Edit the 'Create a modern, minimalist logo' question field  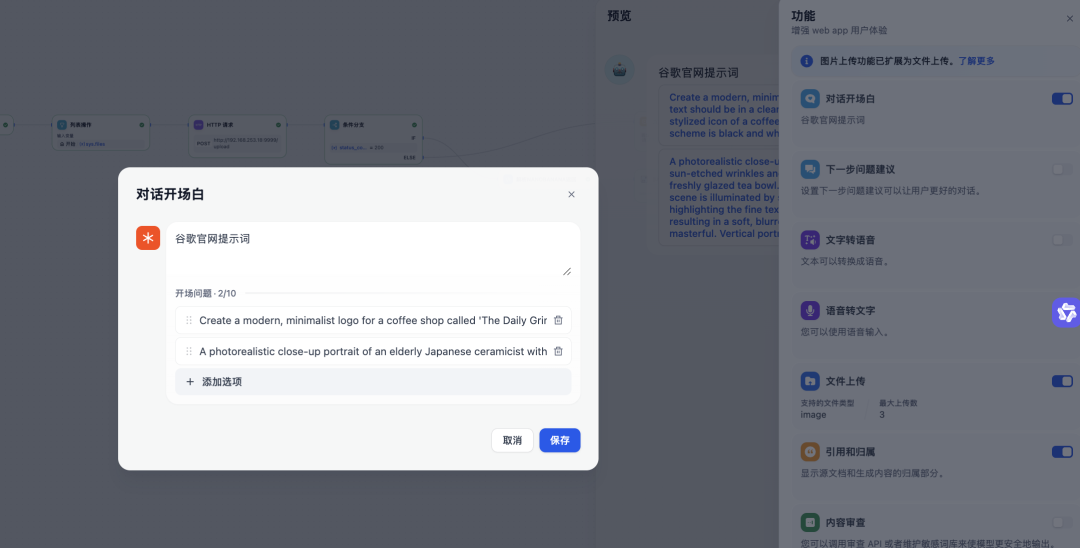[373, 320]
